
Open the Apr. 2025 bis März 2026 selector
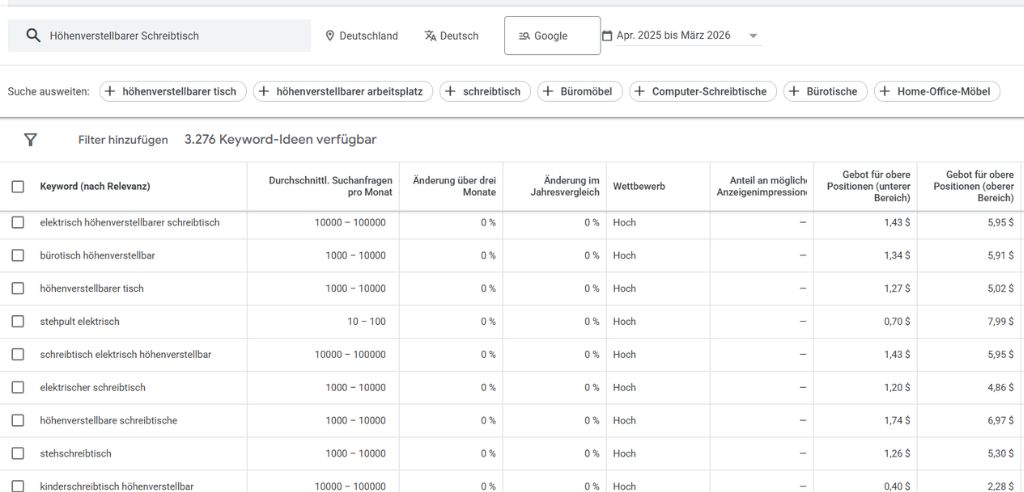[x=680, y=35]
